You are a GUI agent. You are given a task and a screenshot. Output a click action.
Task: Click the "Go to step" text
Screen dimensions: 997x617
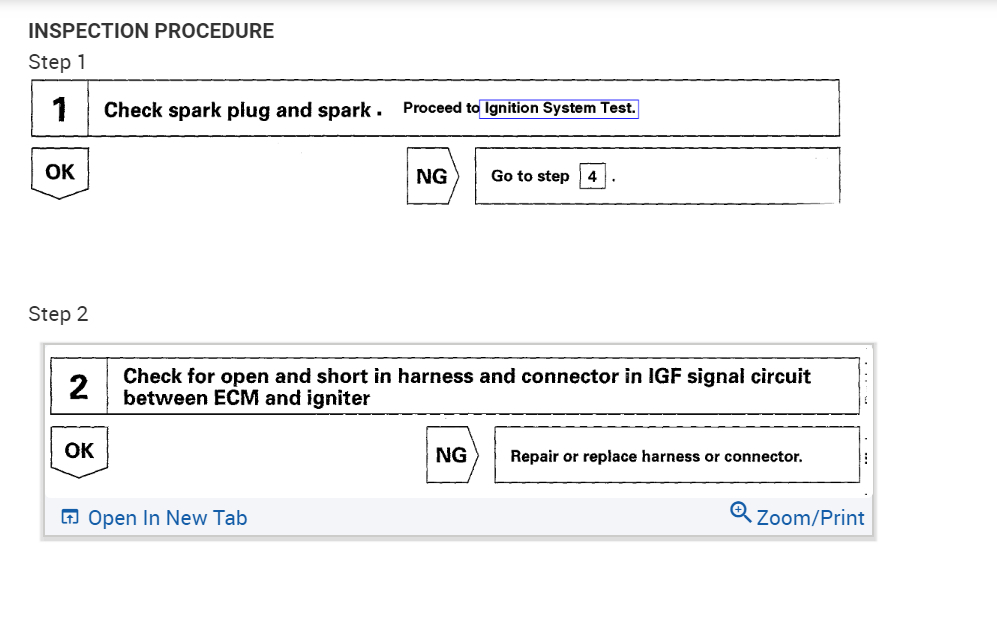(530, 177)
